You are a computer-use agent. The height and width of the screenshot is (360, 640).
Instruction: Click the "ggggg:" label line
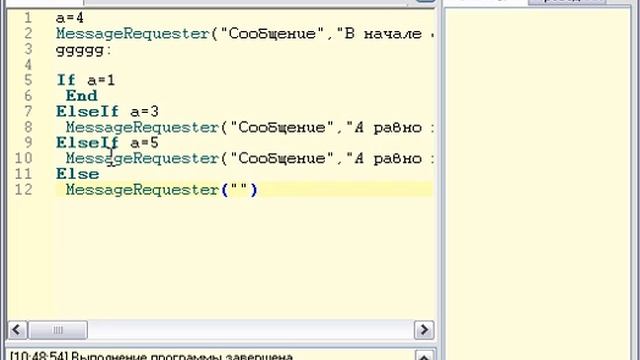click(83, 50)
